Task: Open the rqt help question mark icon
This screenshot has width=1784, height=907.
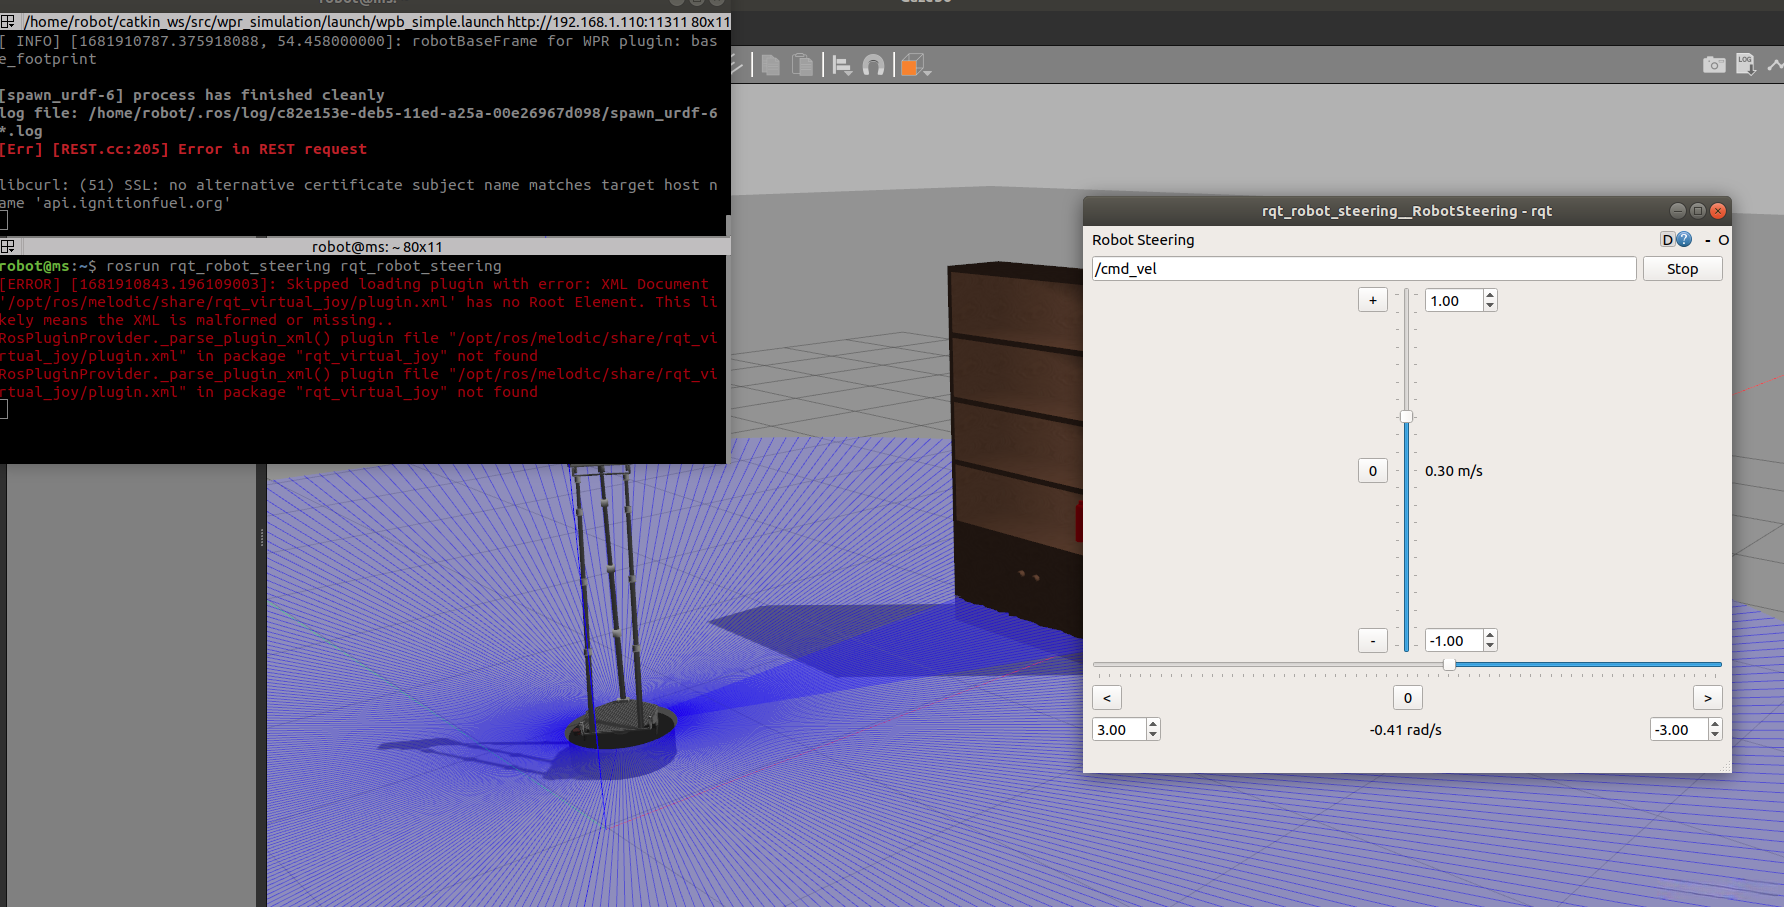Action: [x=1684, y=240]
